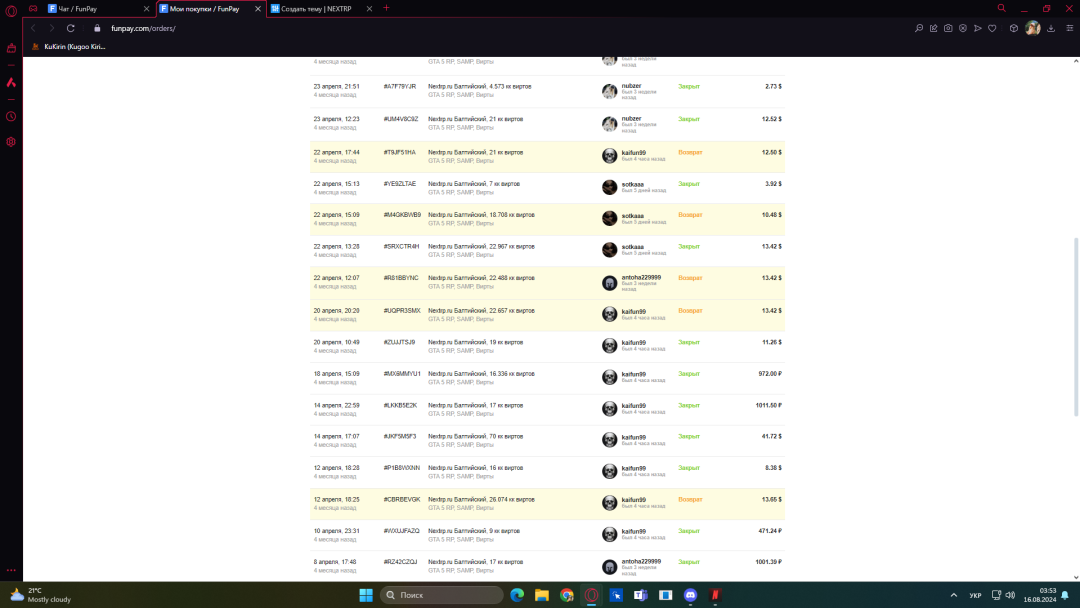Click the Windows taskbar Поиск search box
Viewport: 1080px width, 608px height.
coord(442,595)
